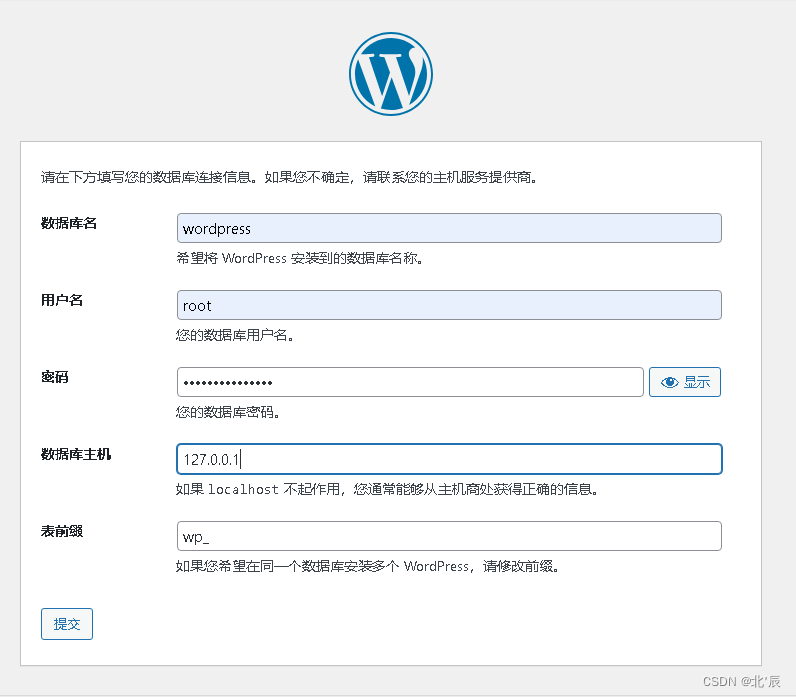Select the database host field with 127.0.0.1

coord(449,459)
